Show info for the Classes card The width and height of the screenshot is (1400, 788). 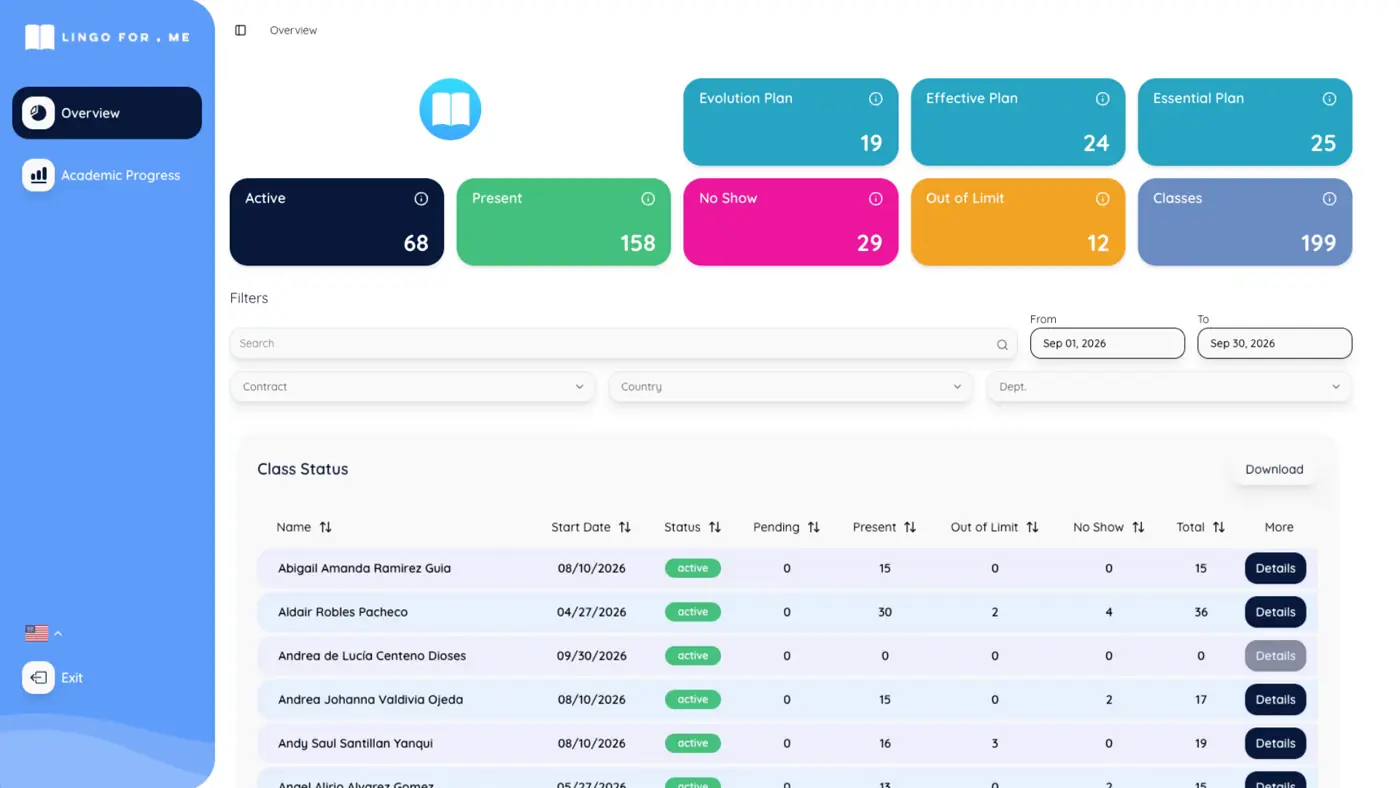1330,199
